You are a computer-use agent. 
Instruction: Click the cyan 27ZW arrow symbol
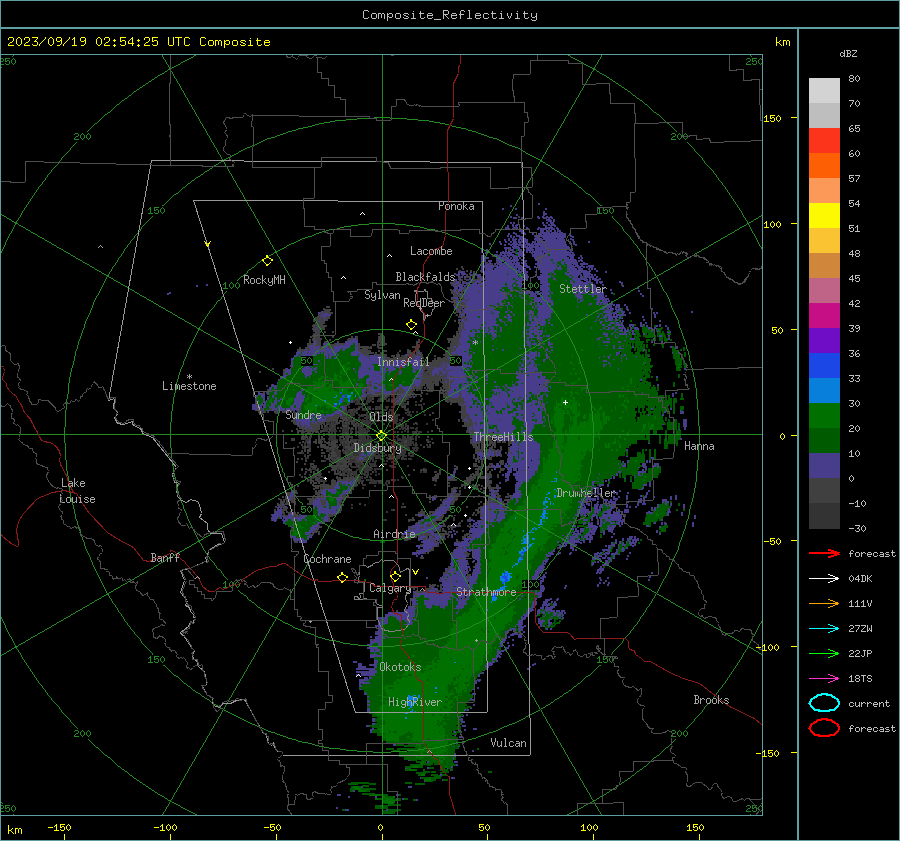824,628
